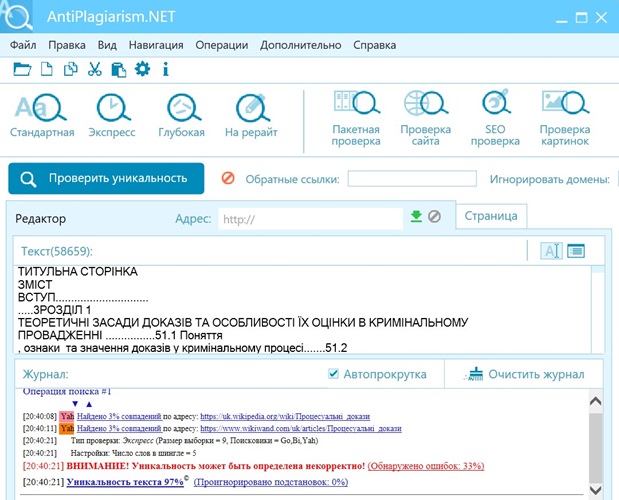Click 'Настройки: Число слов в шингле = 5' line
The image size is (619, 500).
(x=133, y=453)
